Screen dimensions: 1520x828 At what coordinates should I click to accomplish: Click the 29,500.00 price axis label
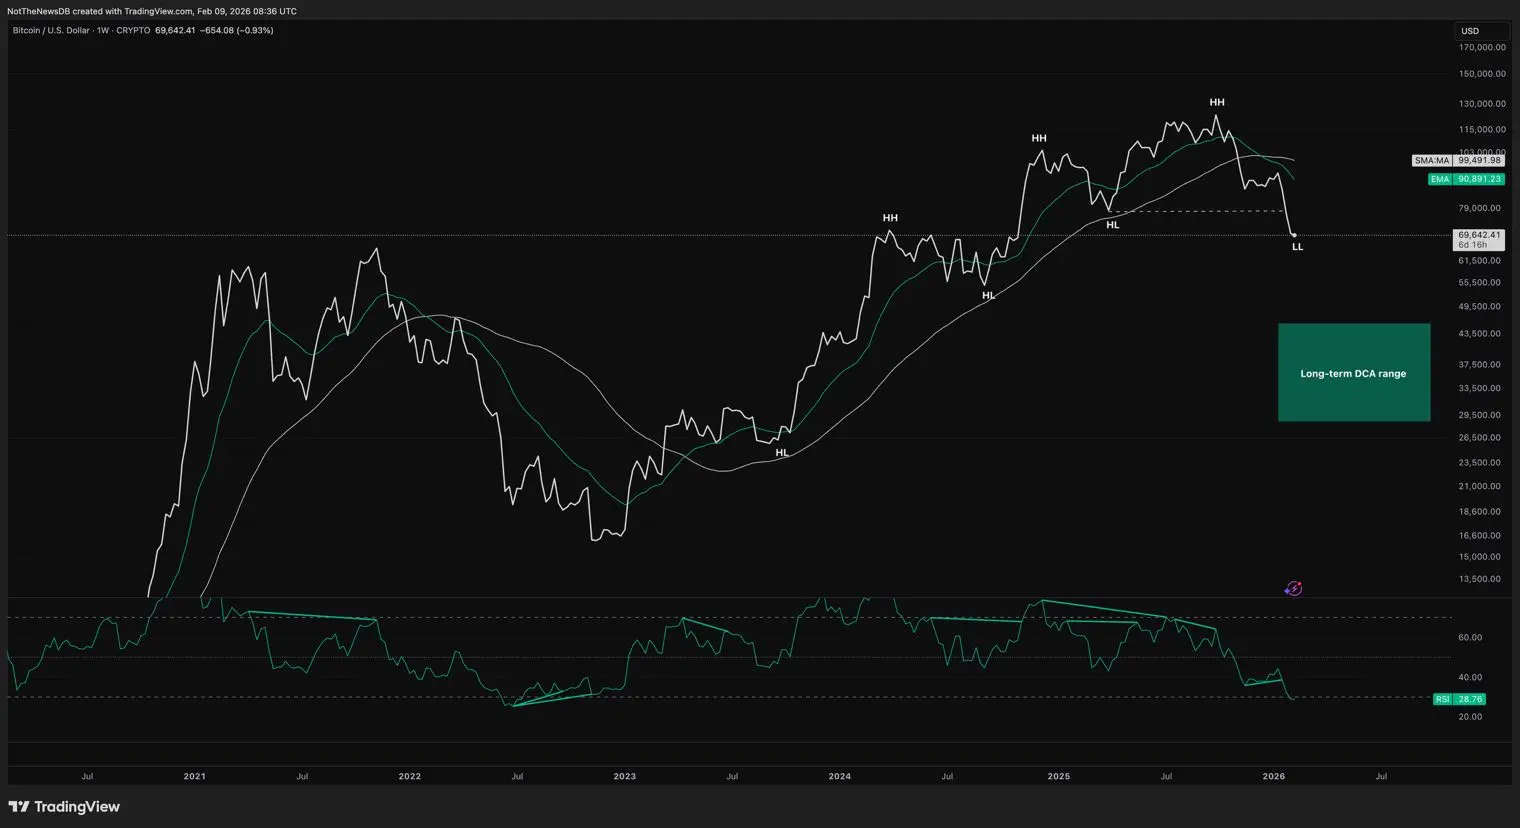click(x=1480, y=415)
